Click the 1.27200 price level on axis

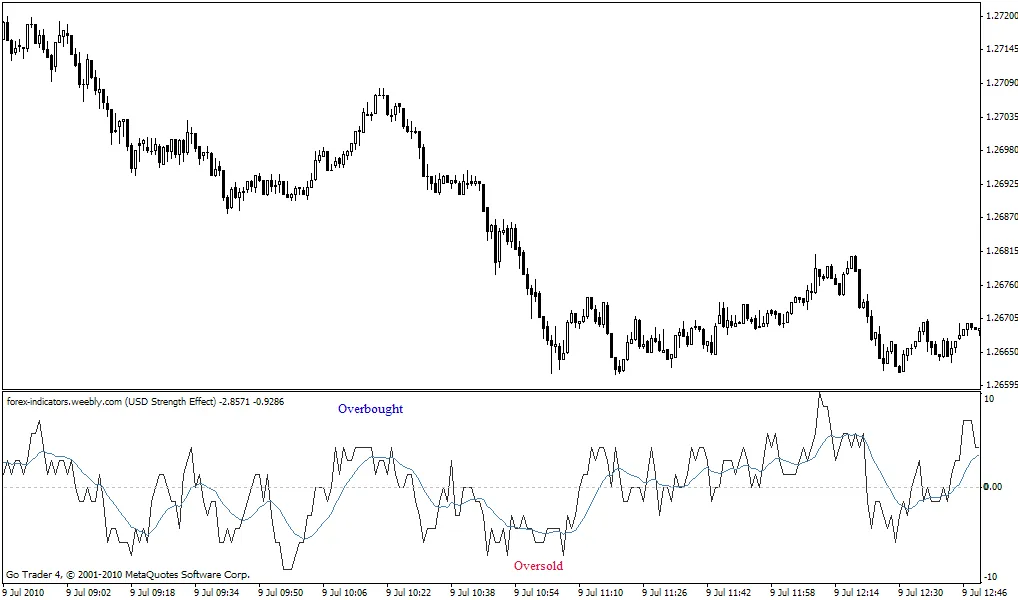point(1001,15)
